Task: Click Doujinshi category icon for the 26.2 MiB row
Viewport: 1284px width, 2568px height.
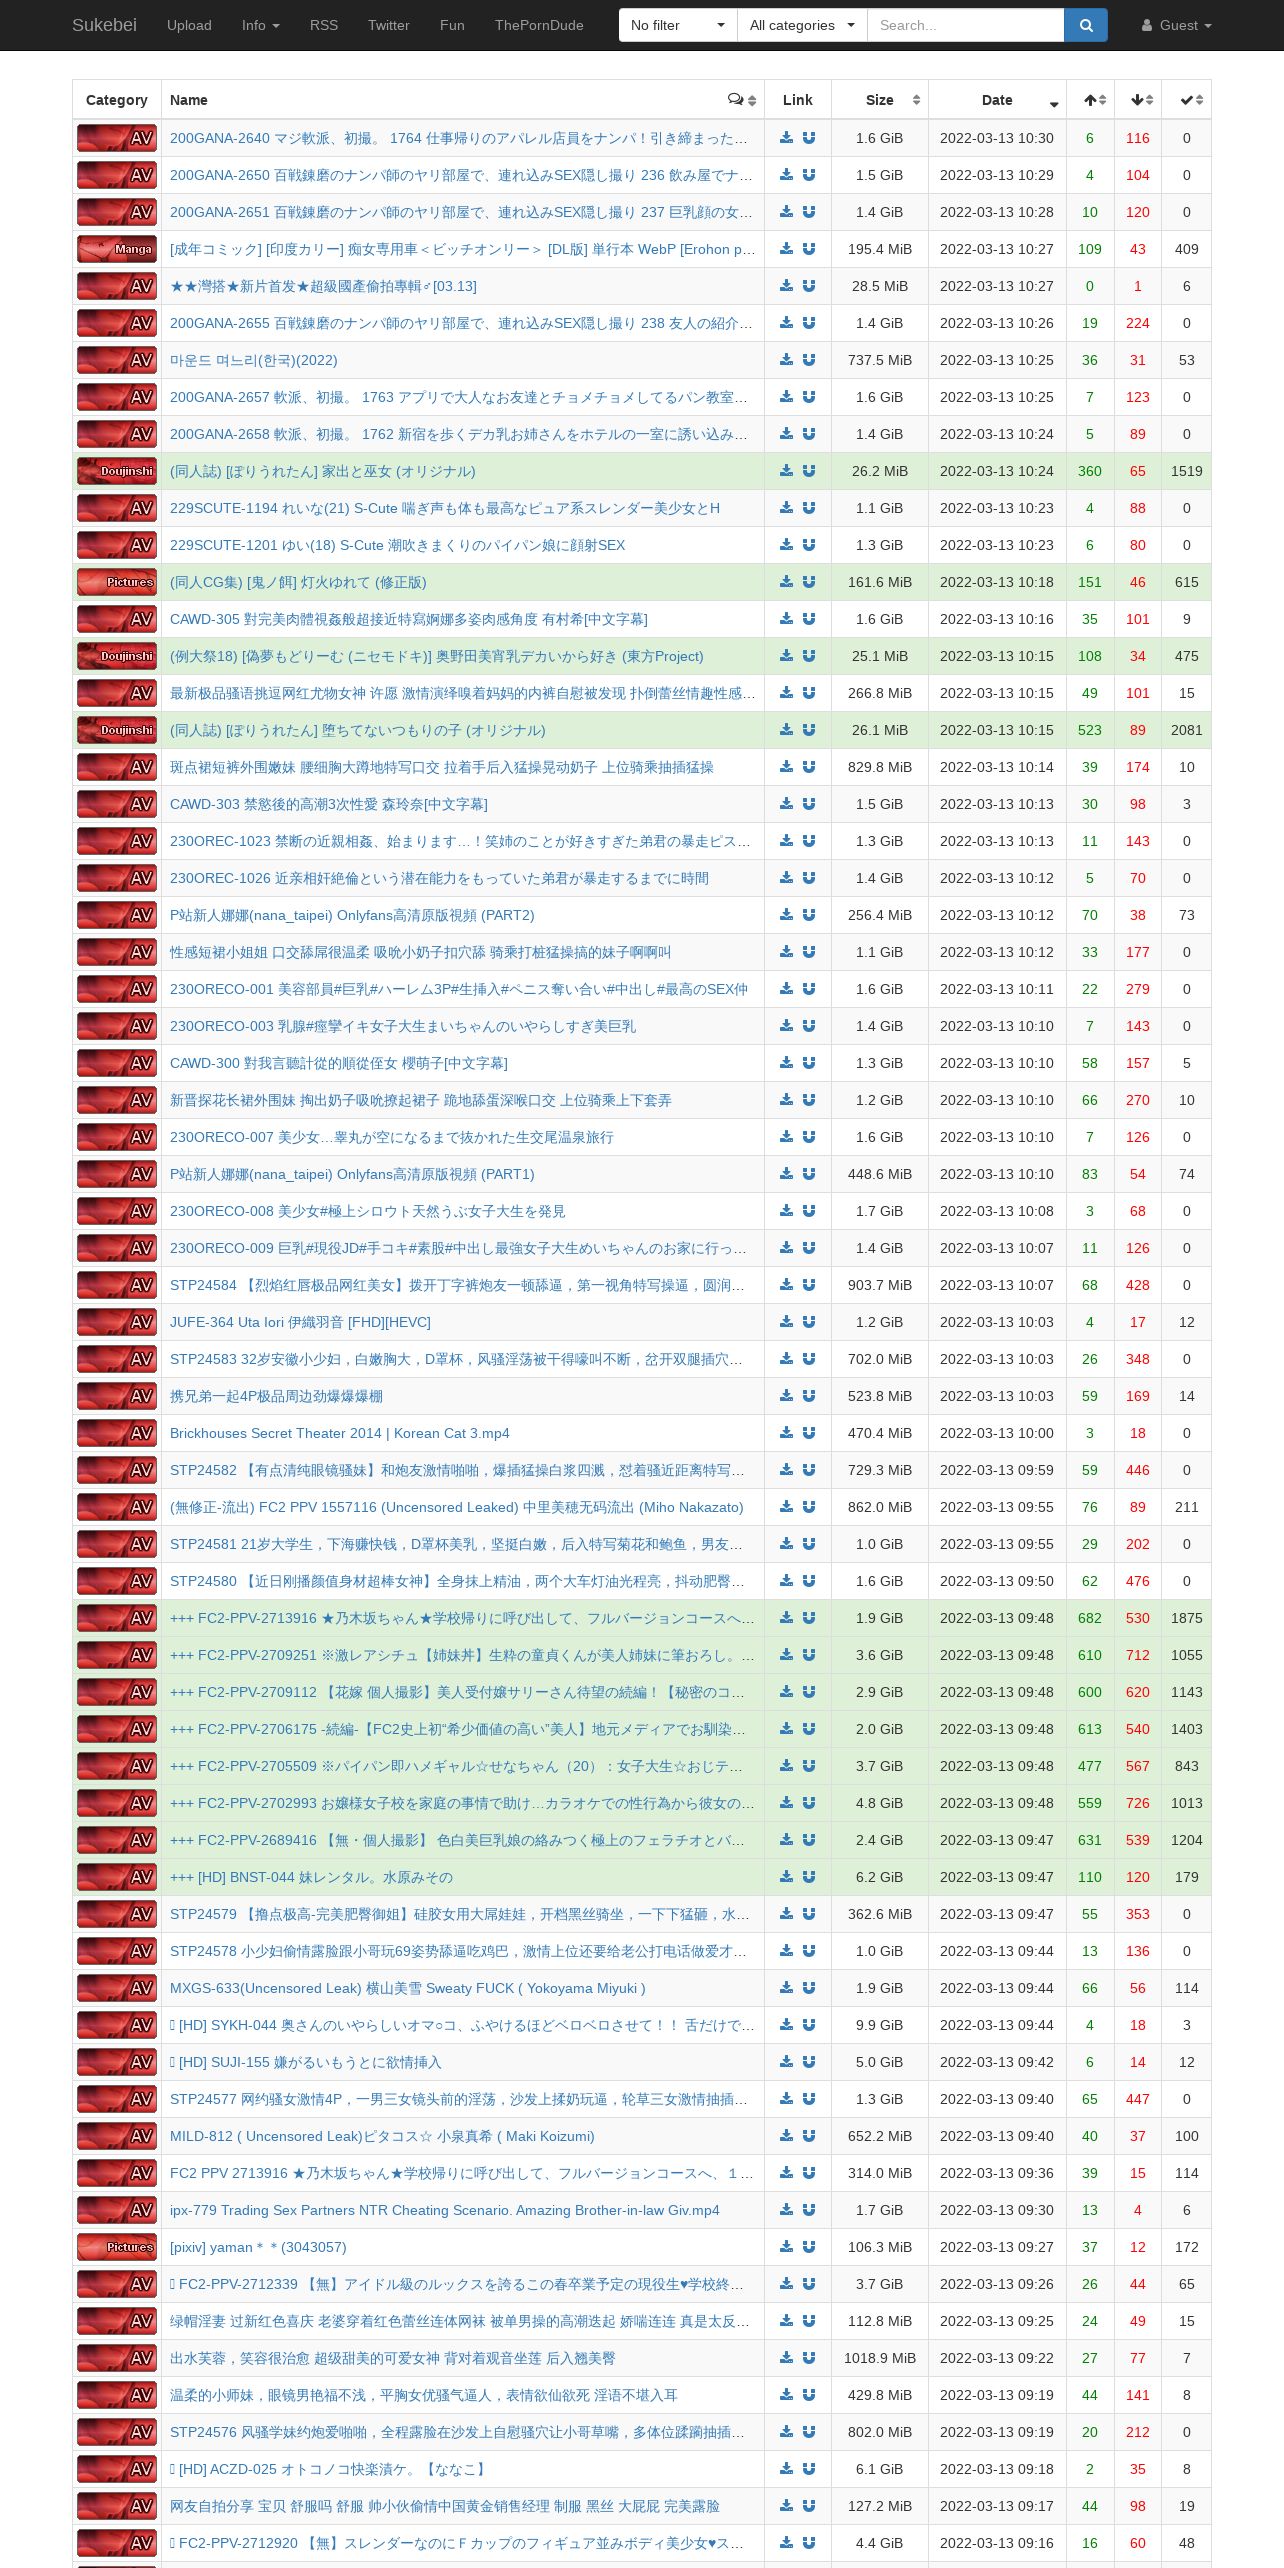Action: pyautogui.click(x=117, y=471)
